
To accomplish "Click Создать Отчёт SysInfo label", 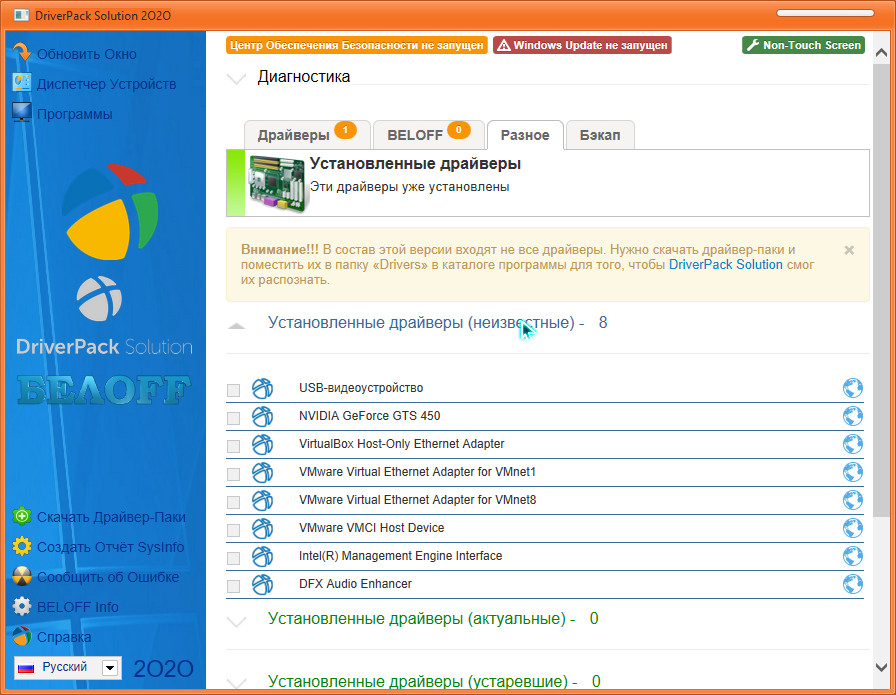I will coord(110,547).
